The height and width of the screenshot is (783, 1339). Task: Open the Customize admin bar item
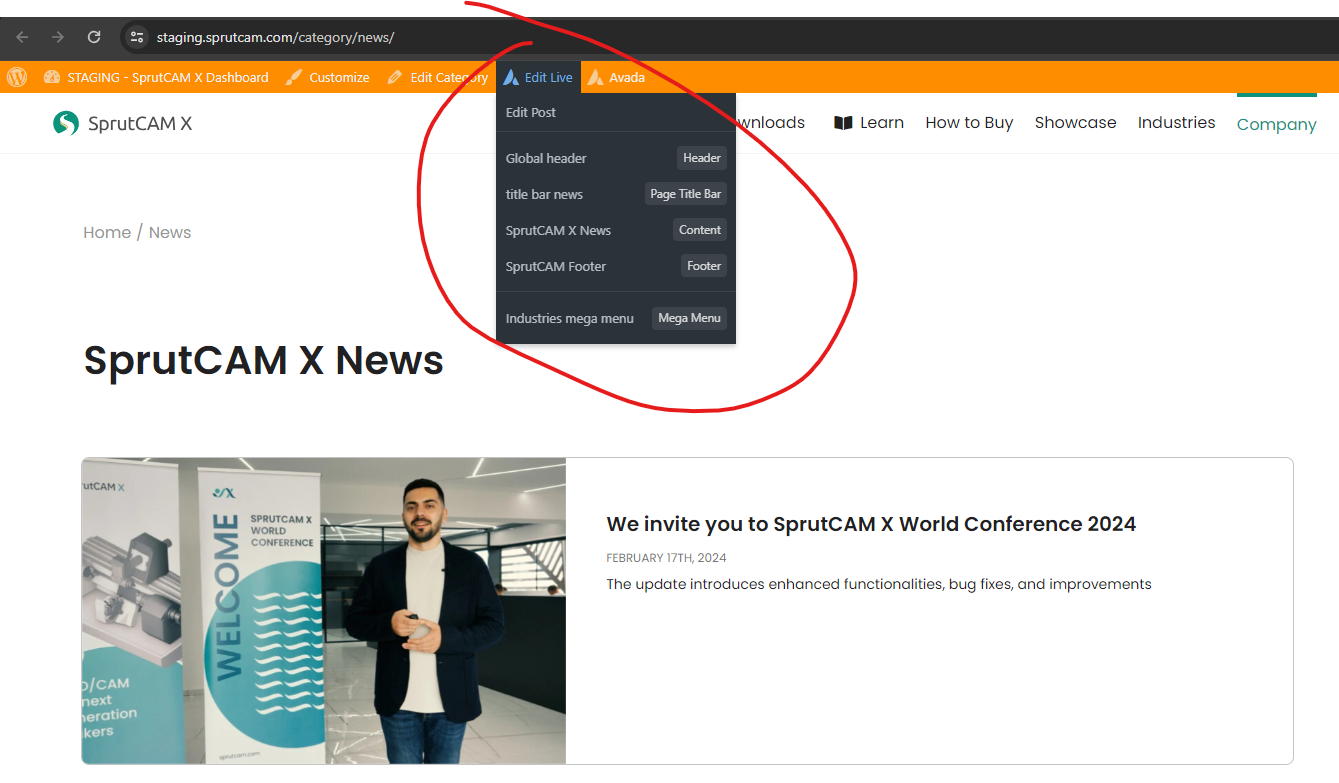click(327, 77)
